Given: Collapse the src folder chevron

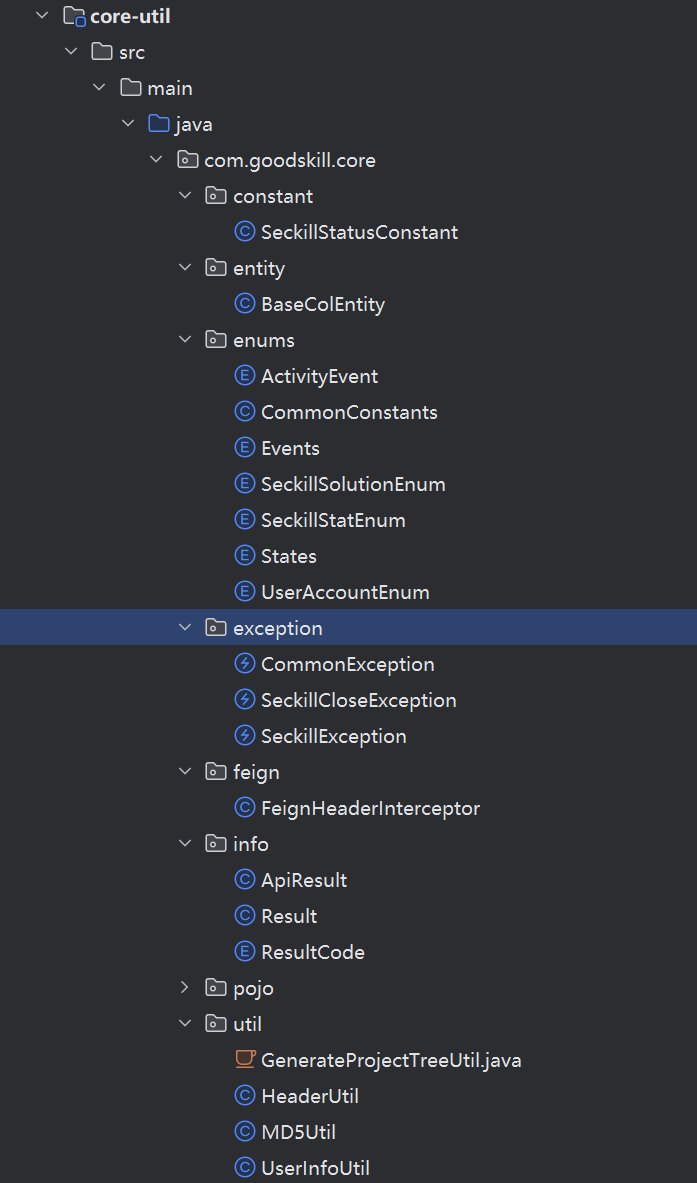Looking at the screenshot, I should pyautogui.click(x=71, y=52).
